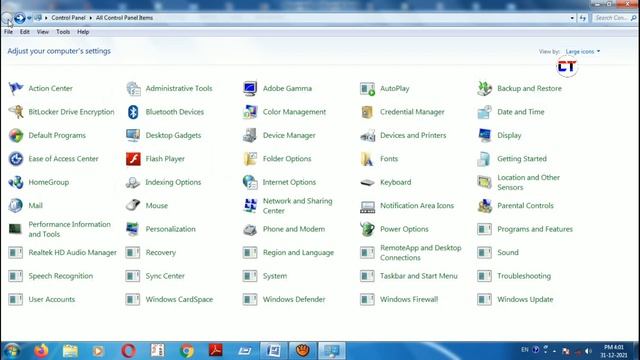The height and width of the screenshot is (360, 640).
Task: Click the Keyboard icon
Action: tap(367, 182)
